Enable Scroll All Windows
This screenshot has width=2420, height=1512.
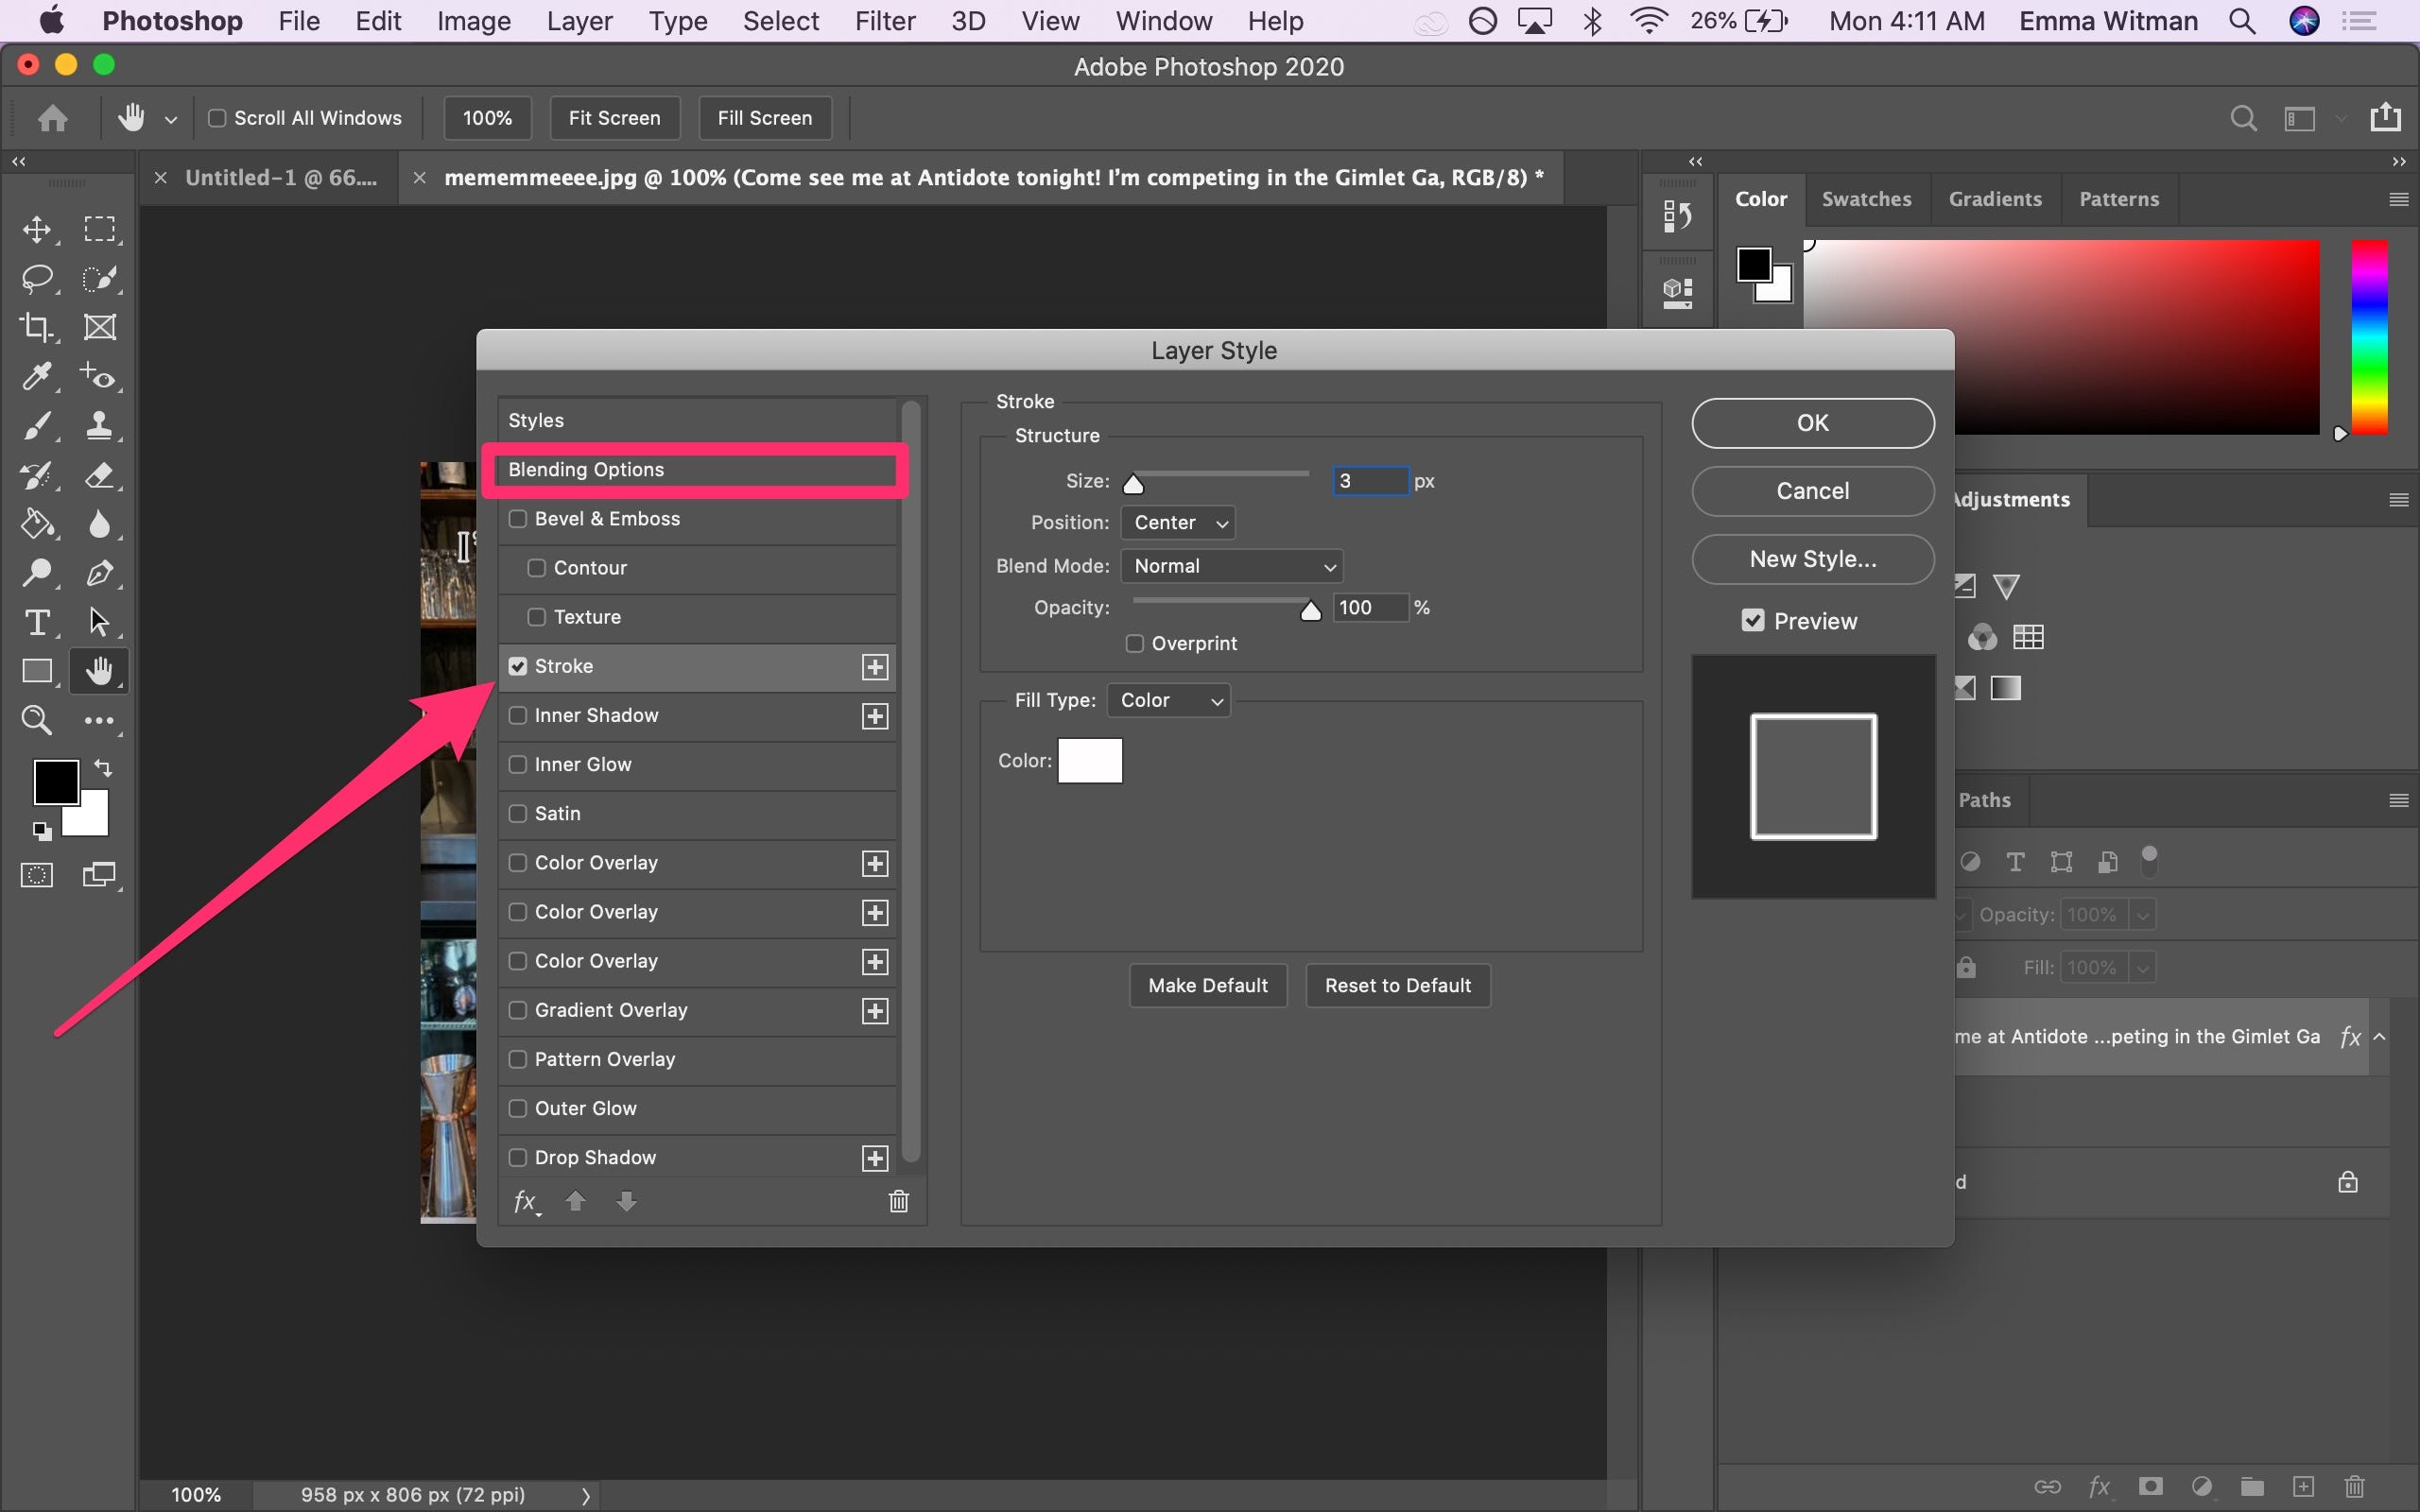(x=217, y=118)
